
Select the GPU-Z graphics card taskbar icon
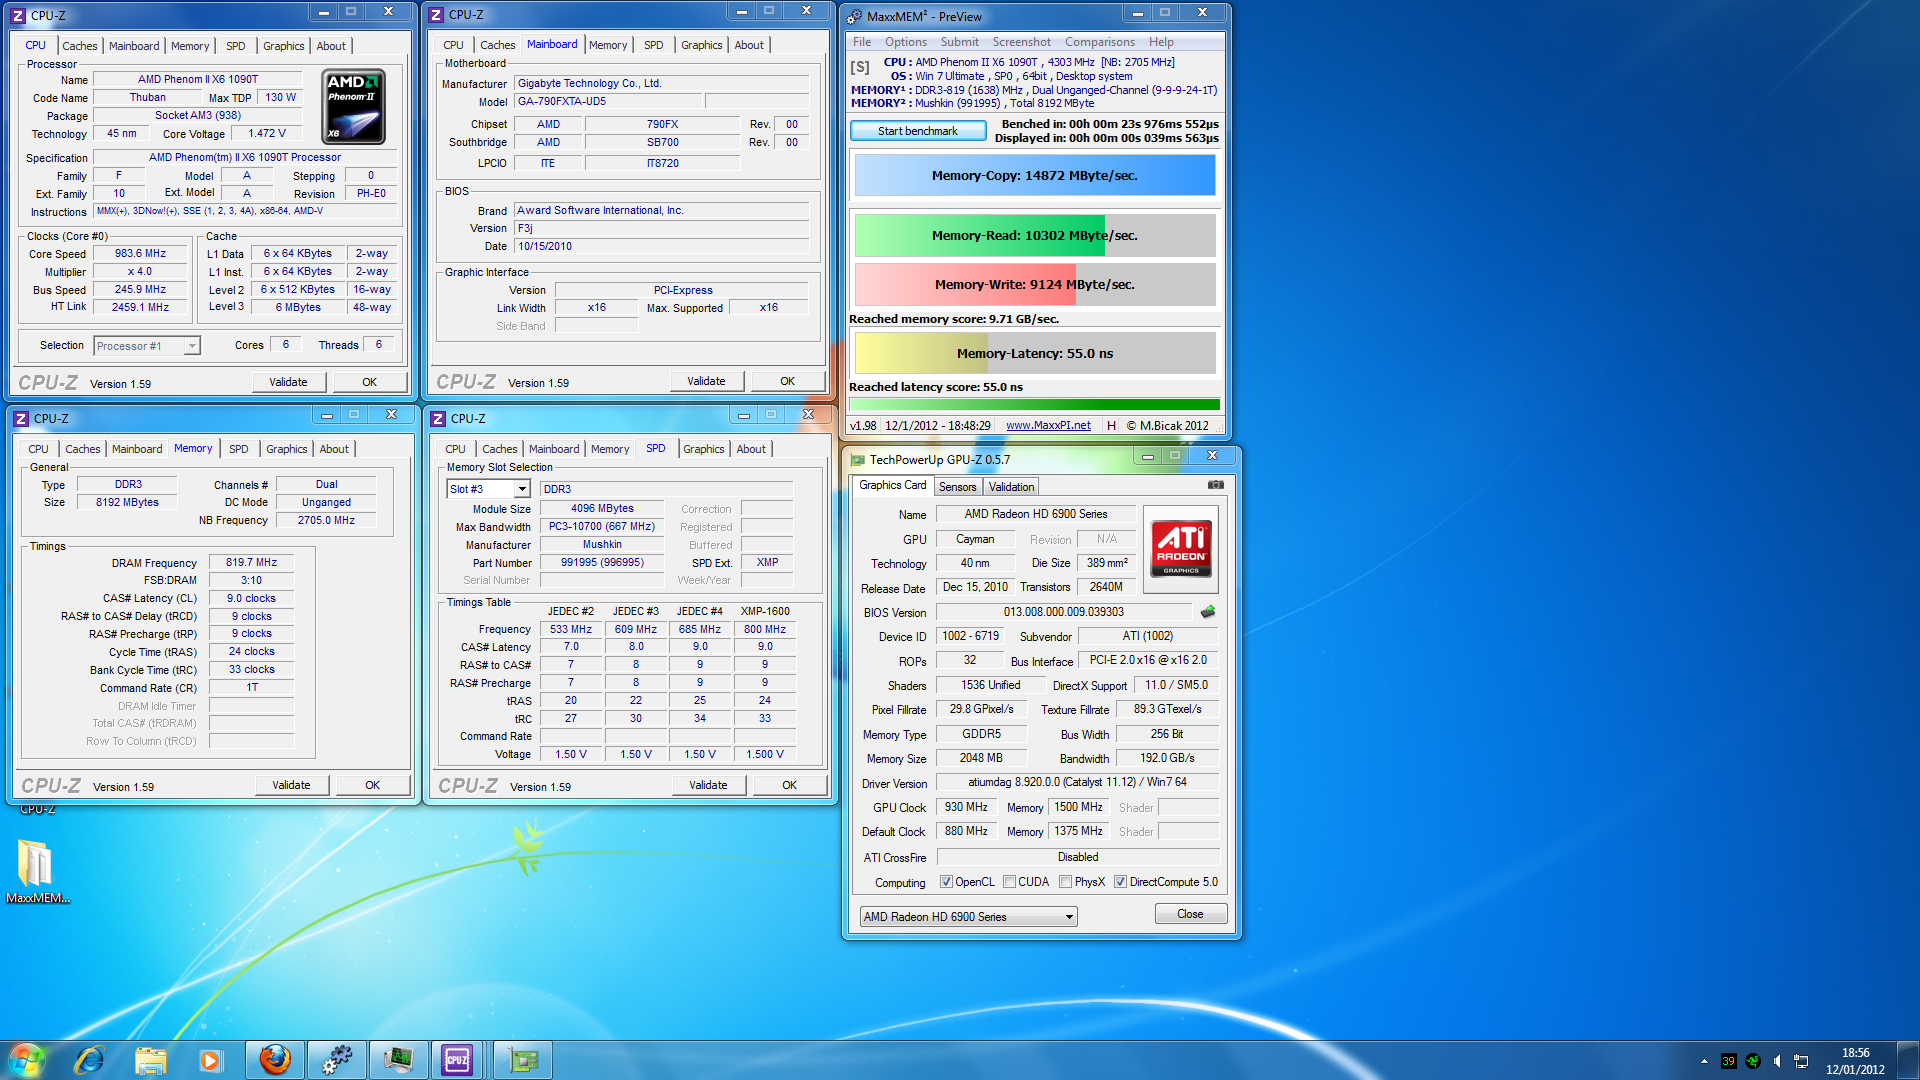(522, 1060)
